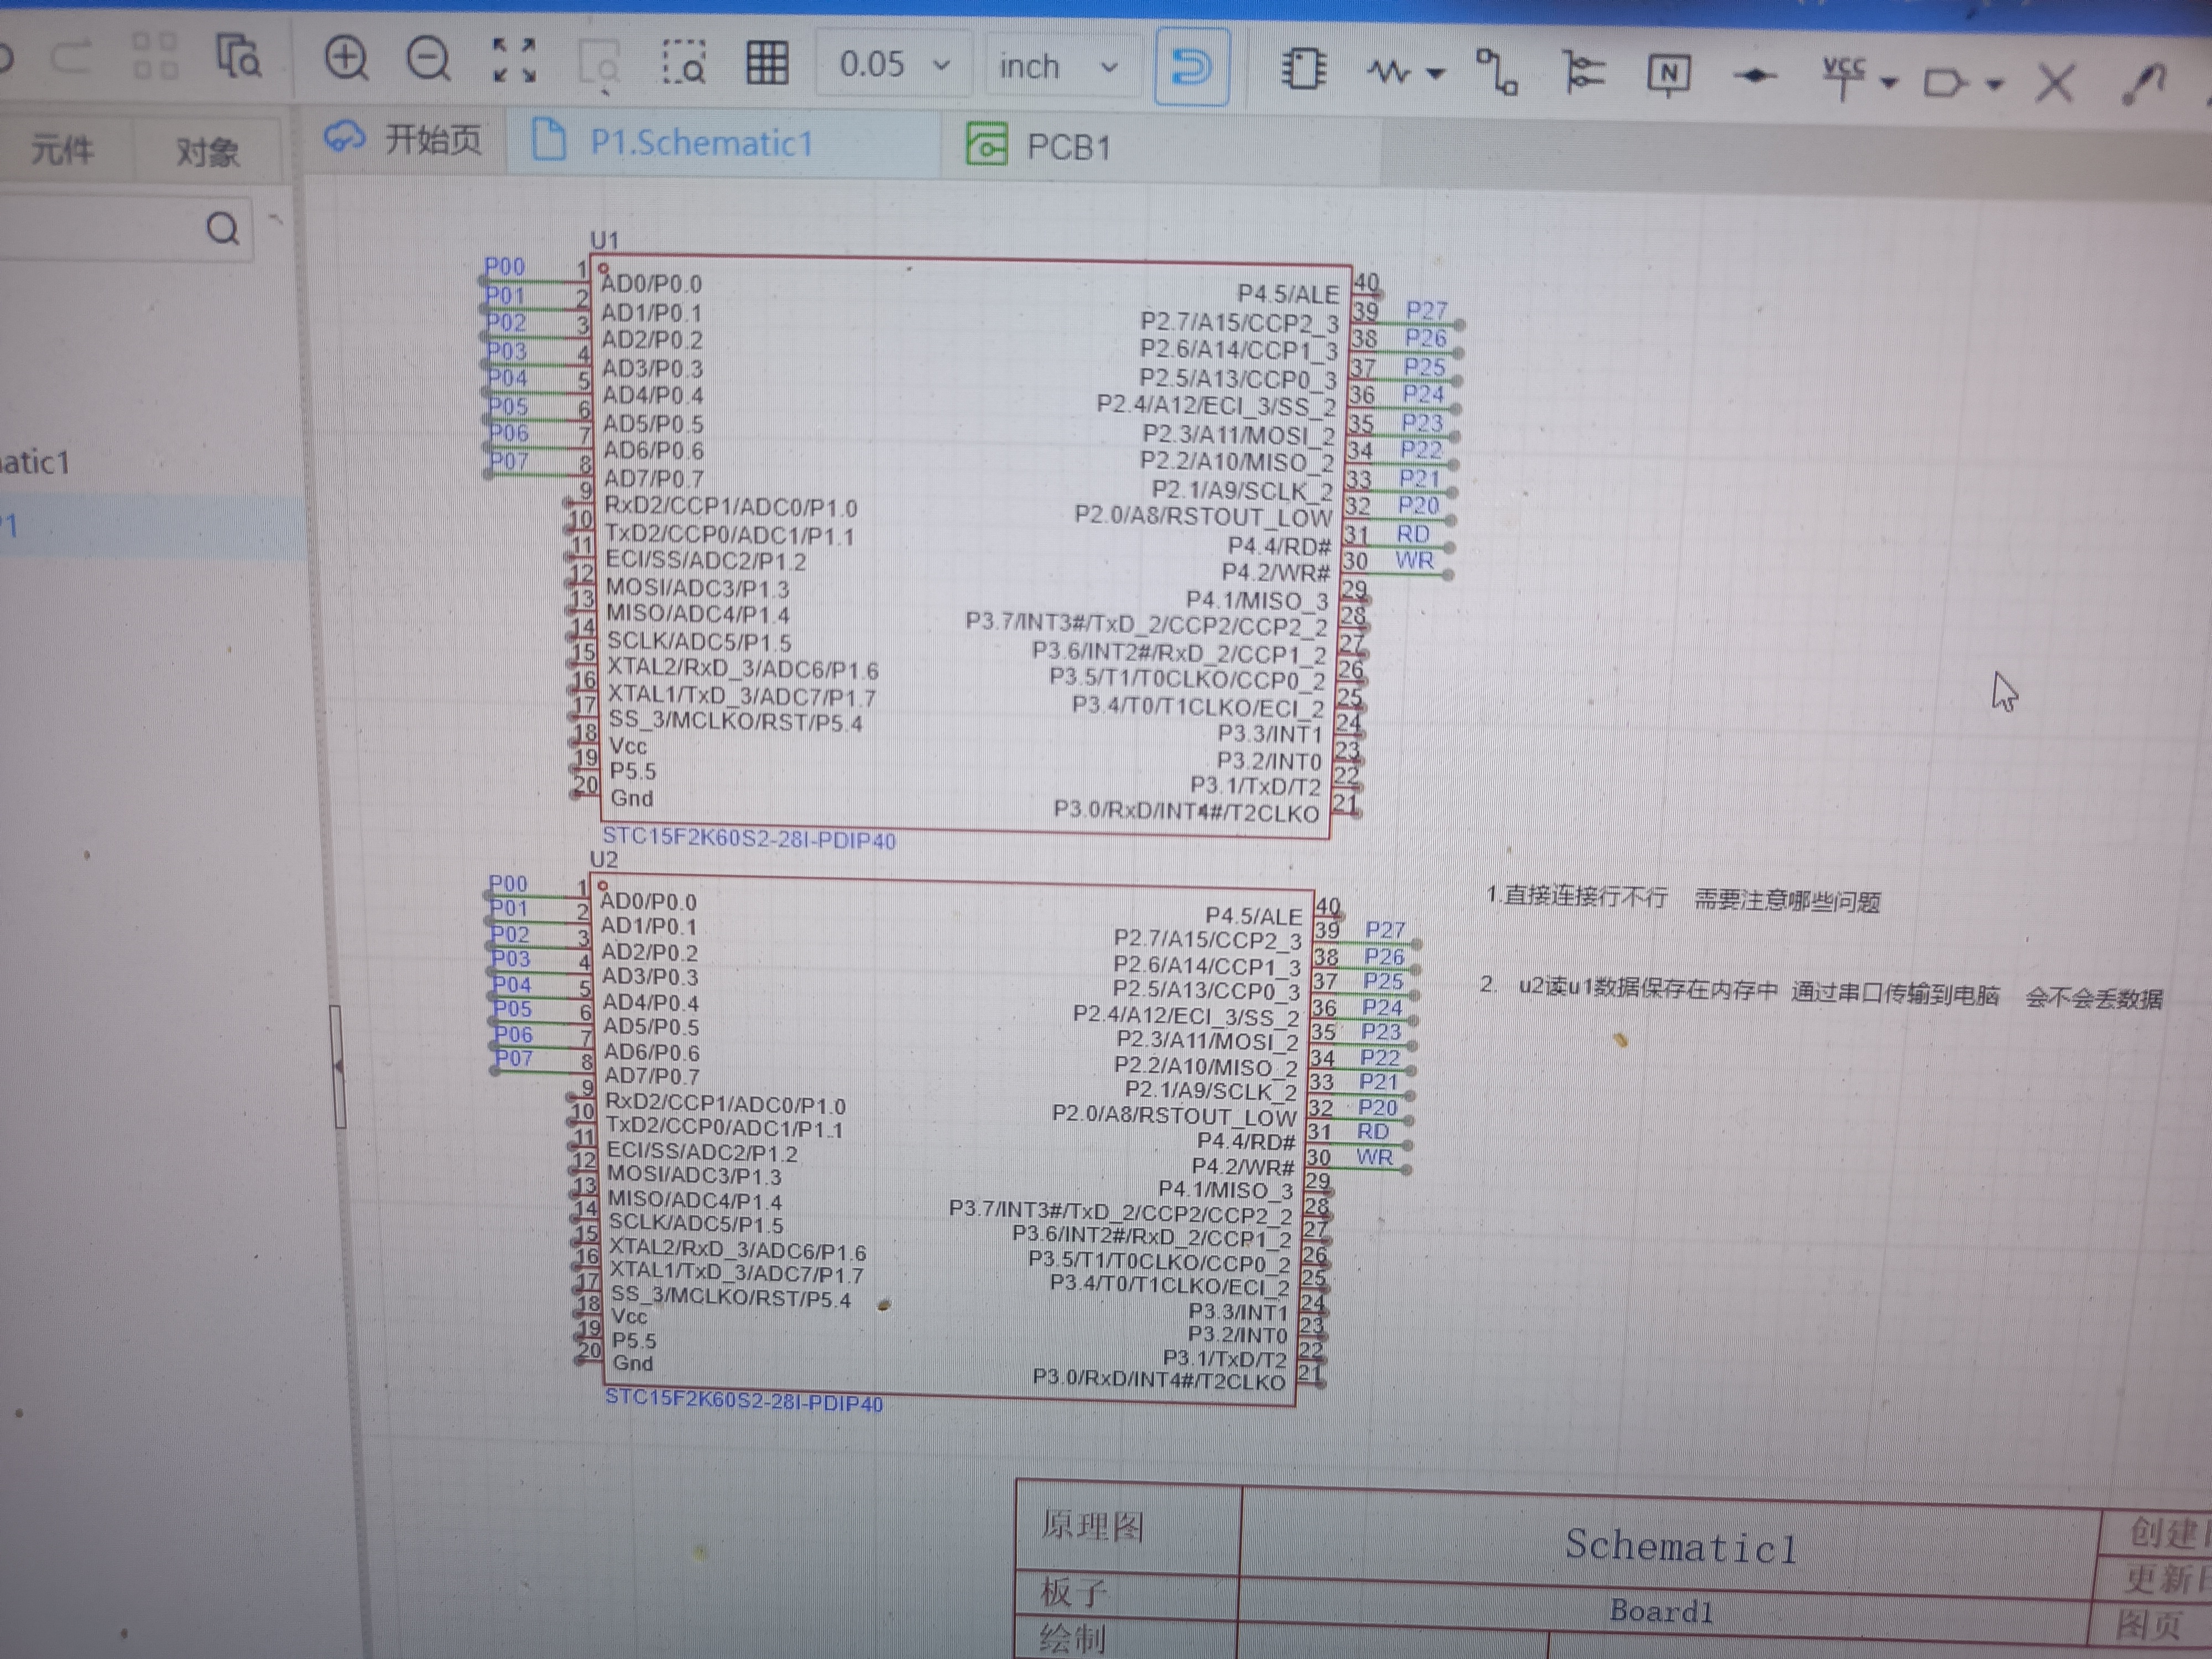
Task: Expand the resistor common-parts dropdown arrow
Action: click(1436, 73)
